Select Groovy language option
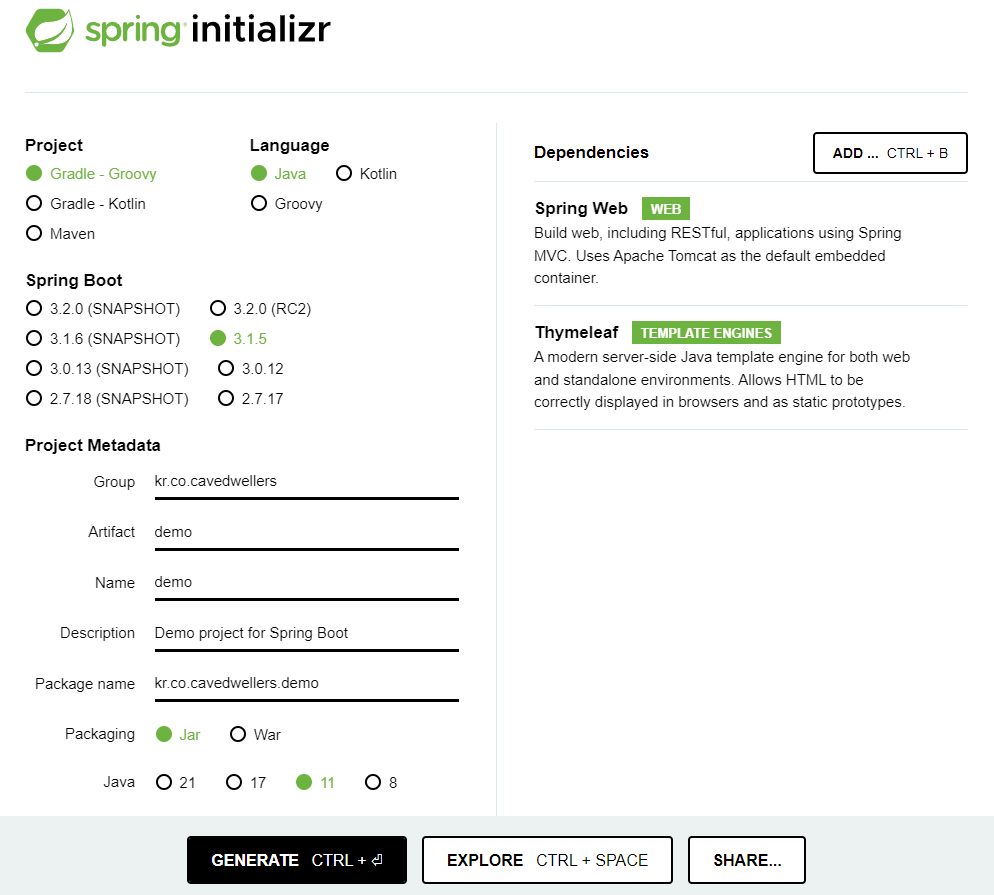Screen dimensions: 994x895 (x=287, y=203)
